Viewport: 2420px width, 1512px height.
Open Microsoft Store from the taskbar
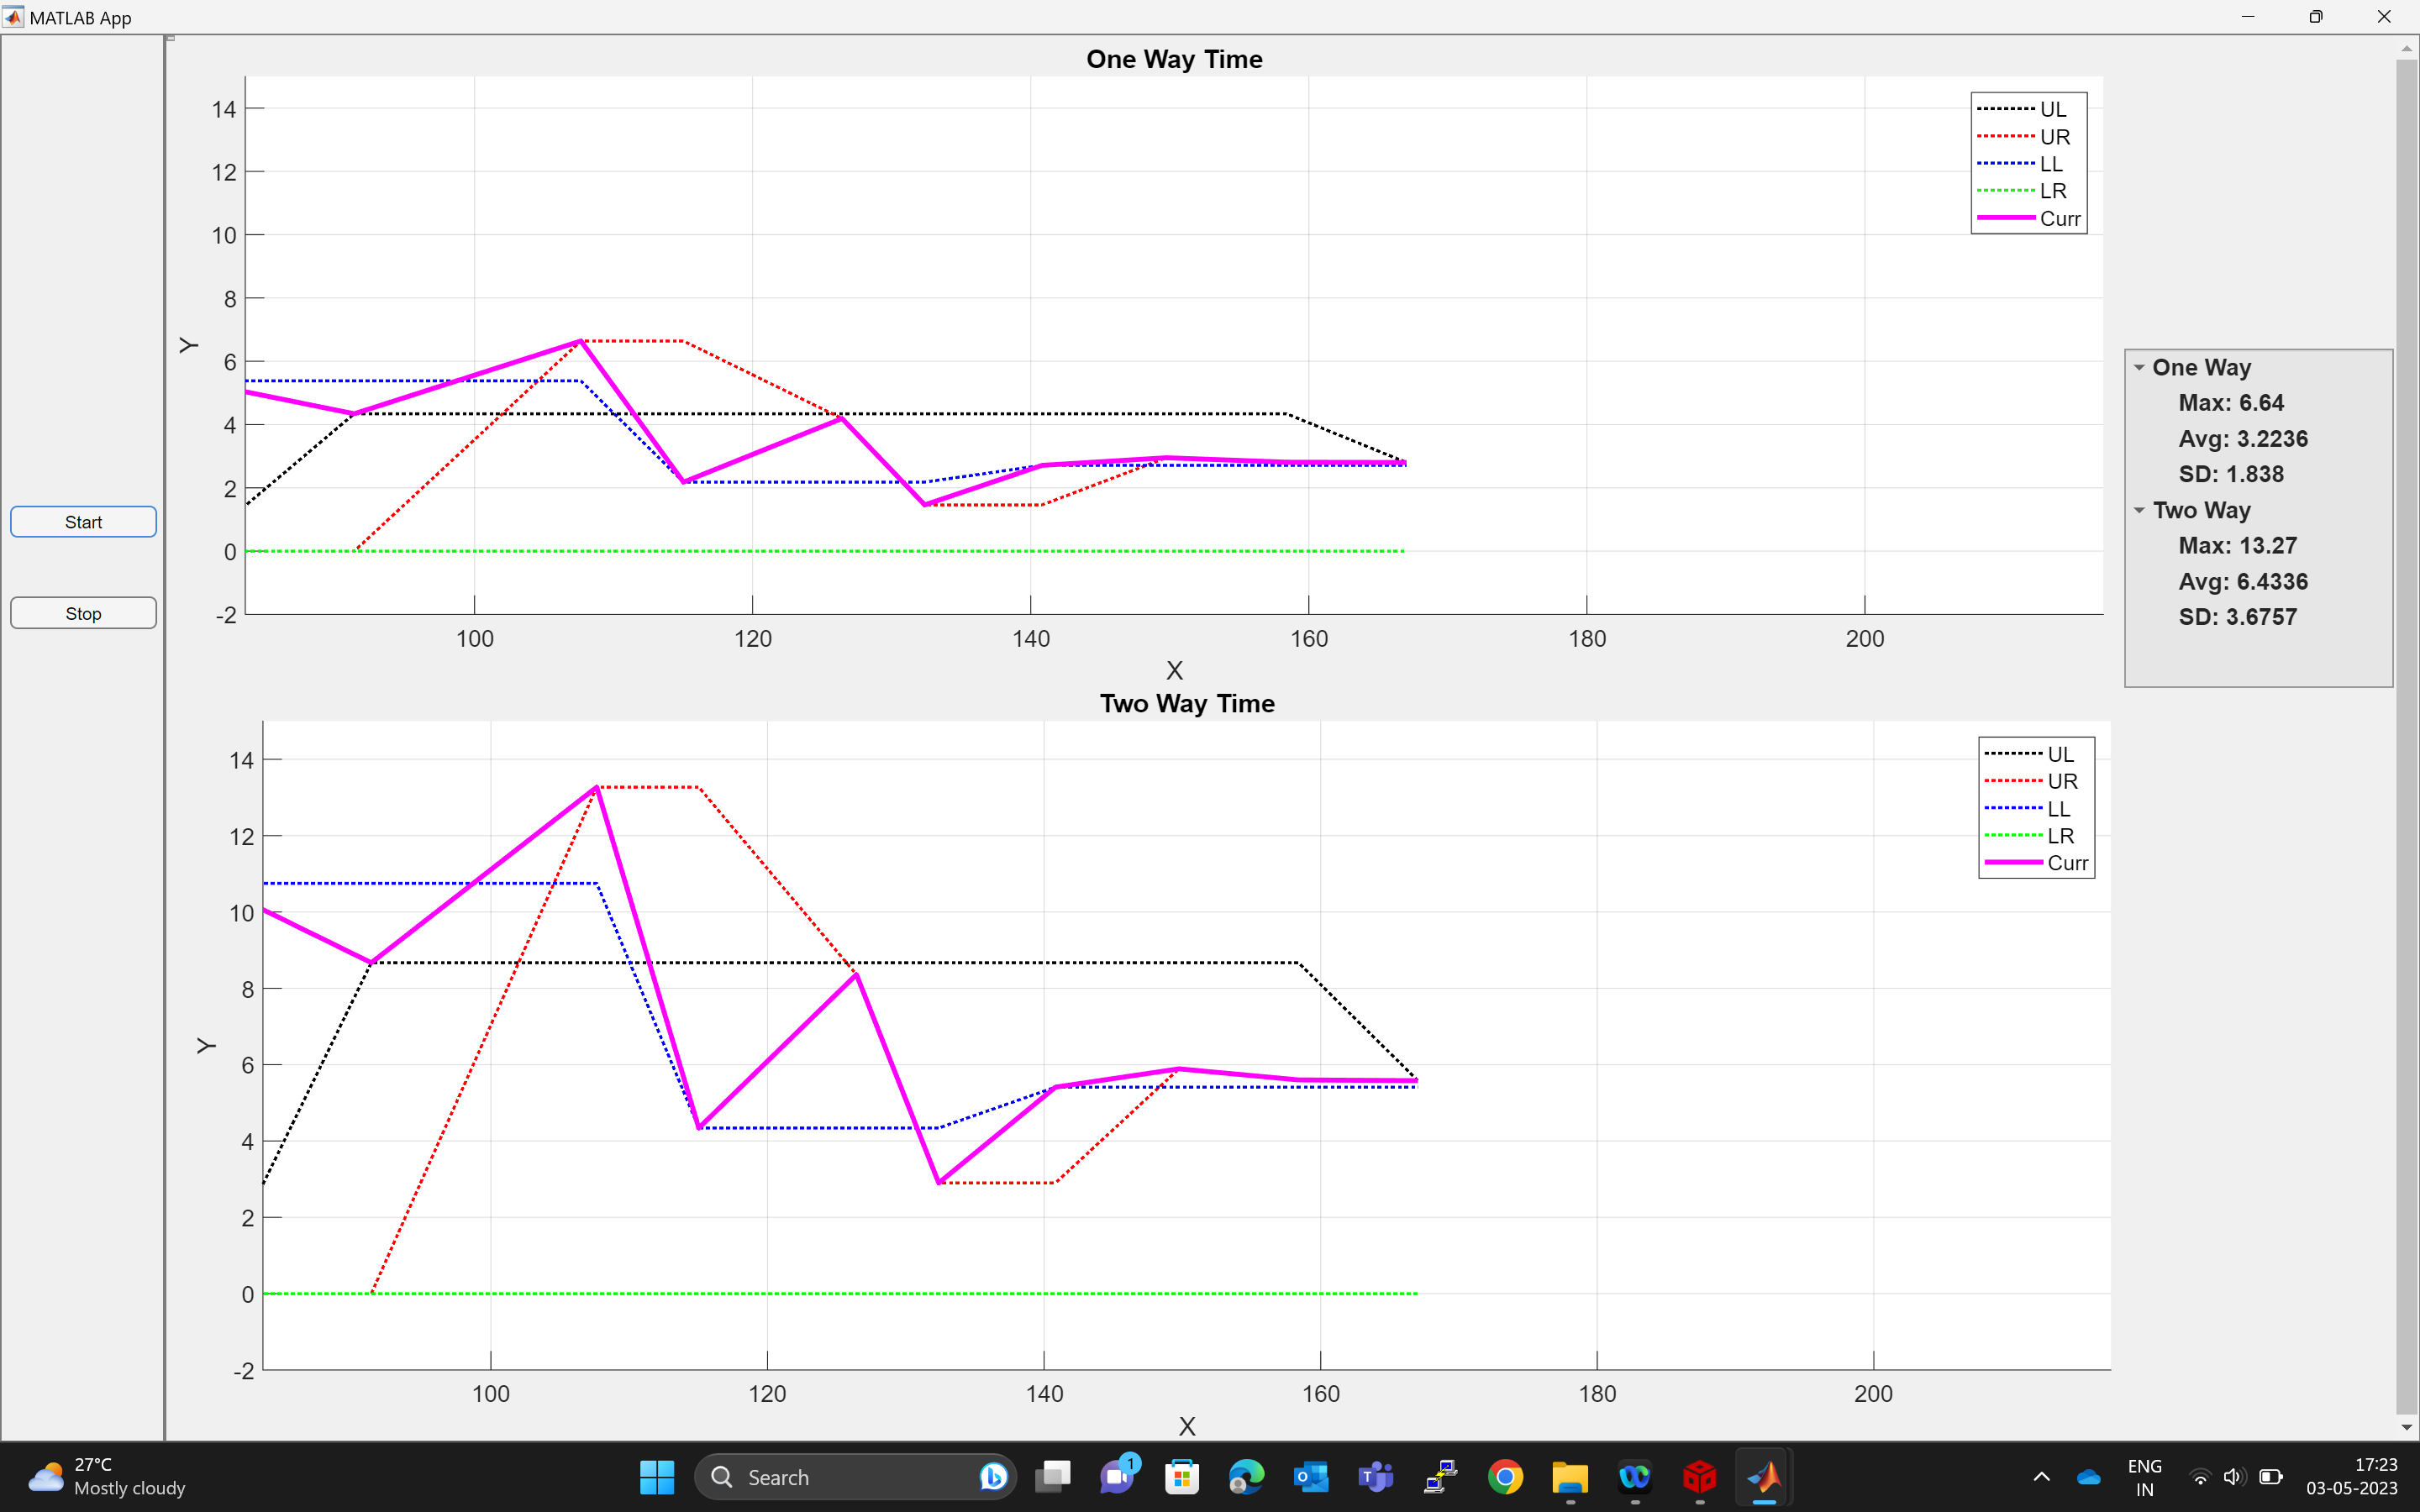tap(1182, 1477)
